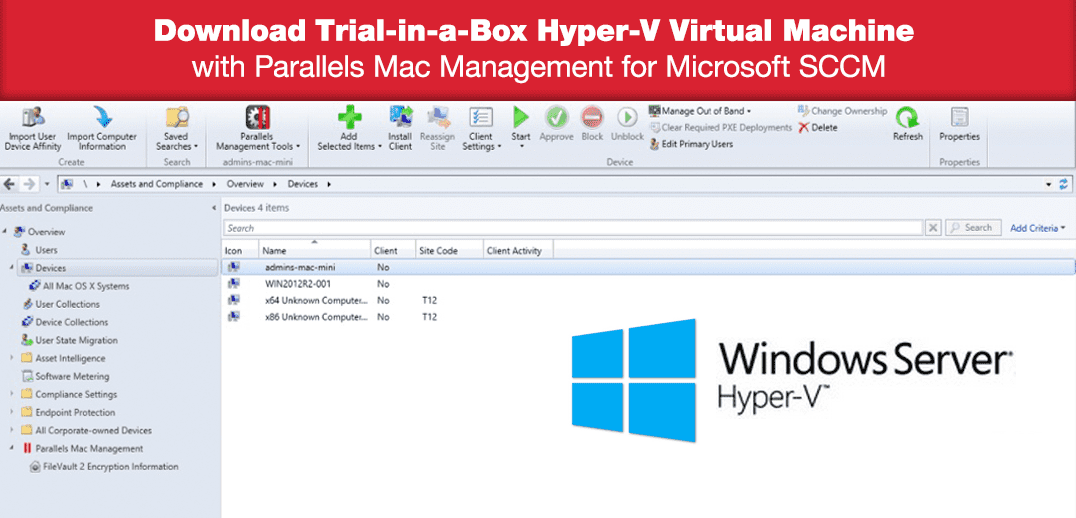Click the Delete command

pyautogui.click(x=818, y=128)
